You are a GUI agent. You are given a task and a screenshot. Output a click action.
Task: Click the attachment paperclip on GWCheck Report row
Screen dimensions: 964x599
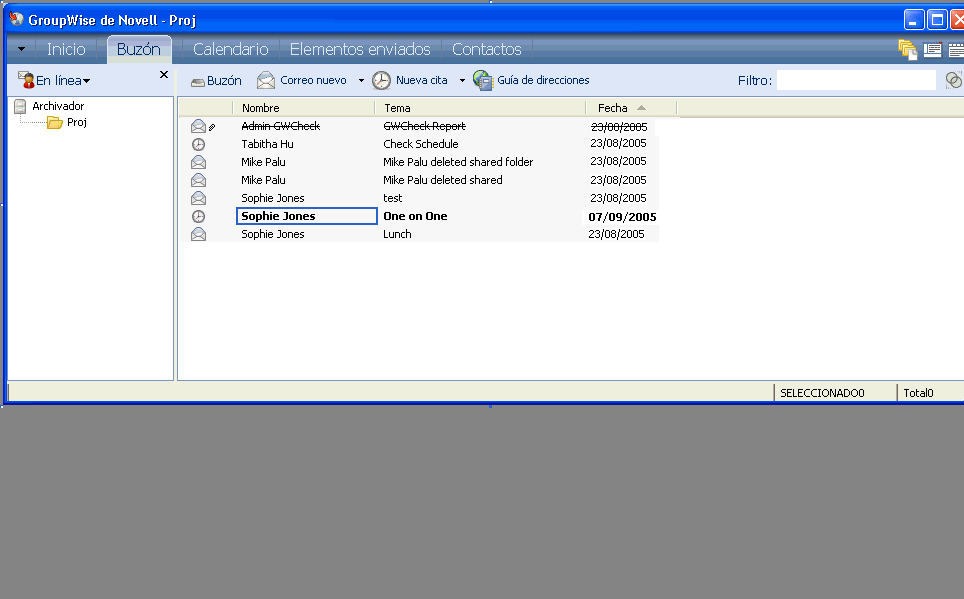click(x=212, y=127)
